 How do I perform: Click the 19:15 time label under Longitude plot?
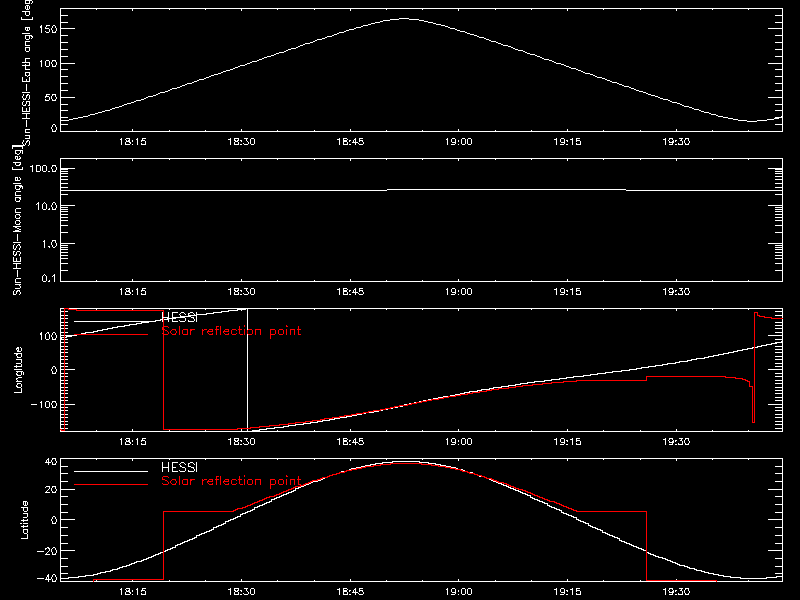click(567, 442)
